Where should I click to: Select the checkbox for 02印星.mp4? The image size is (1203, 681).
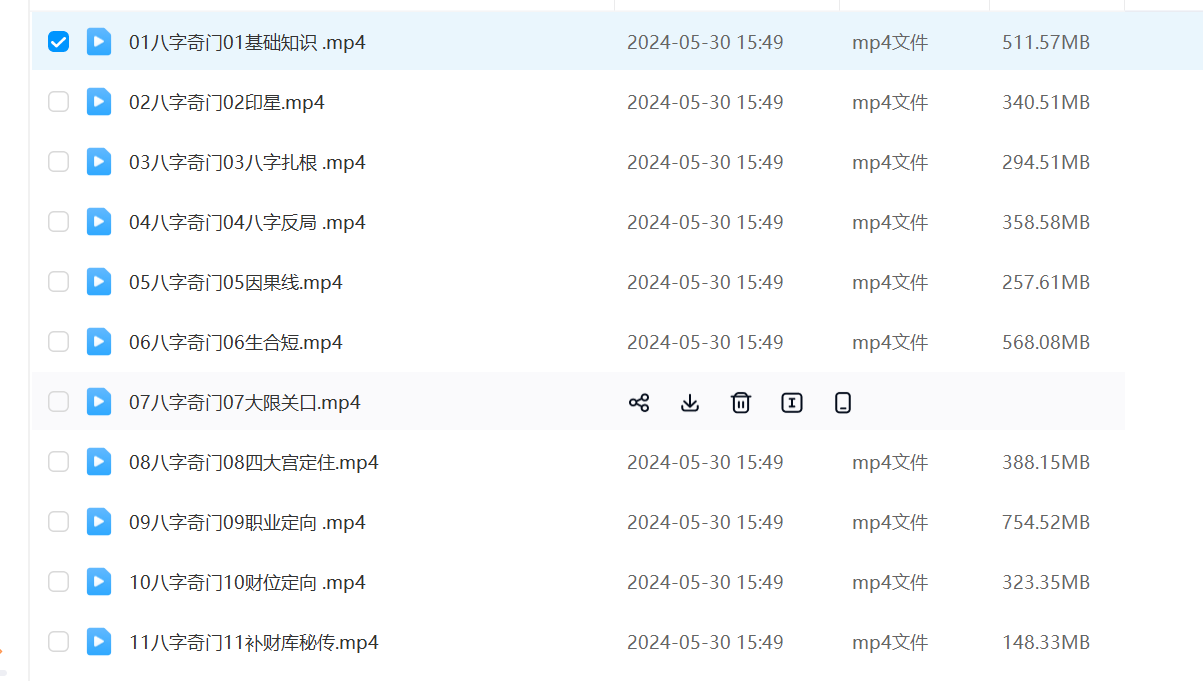tap(59, 102)
